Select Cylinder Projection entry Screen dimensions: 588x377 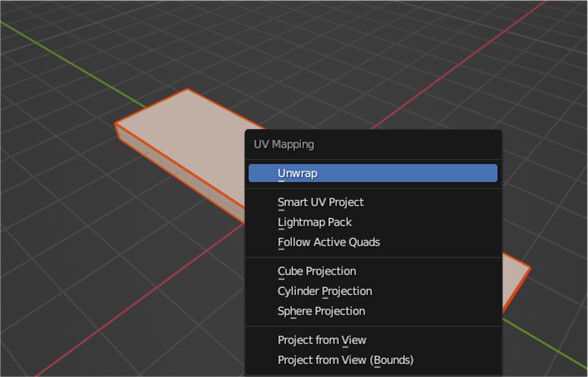click(373, 291)
